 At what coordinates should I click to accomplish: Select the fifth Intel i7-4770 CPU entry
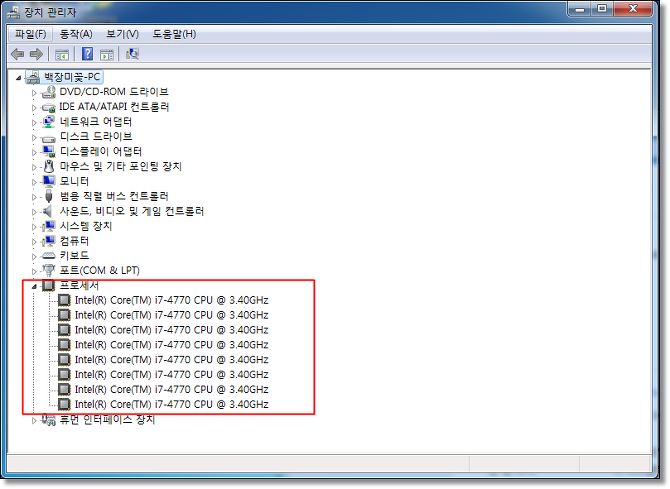pyautogui.click(x=171, y=360)
